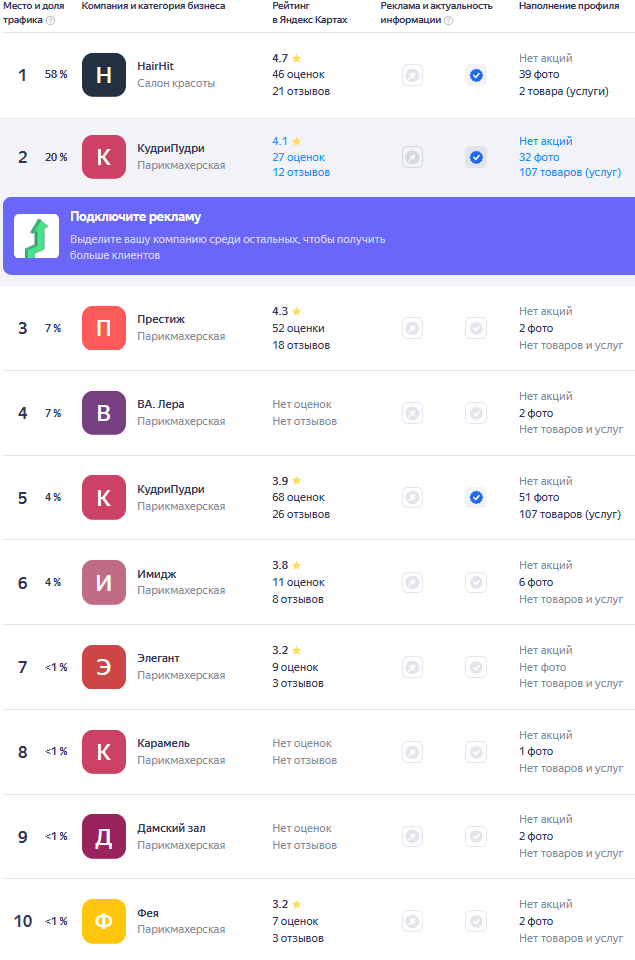Click the Карамель company name

pyautogui.click(x=163, y=743)
